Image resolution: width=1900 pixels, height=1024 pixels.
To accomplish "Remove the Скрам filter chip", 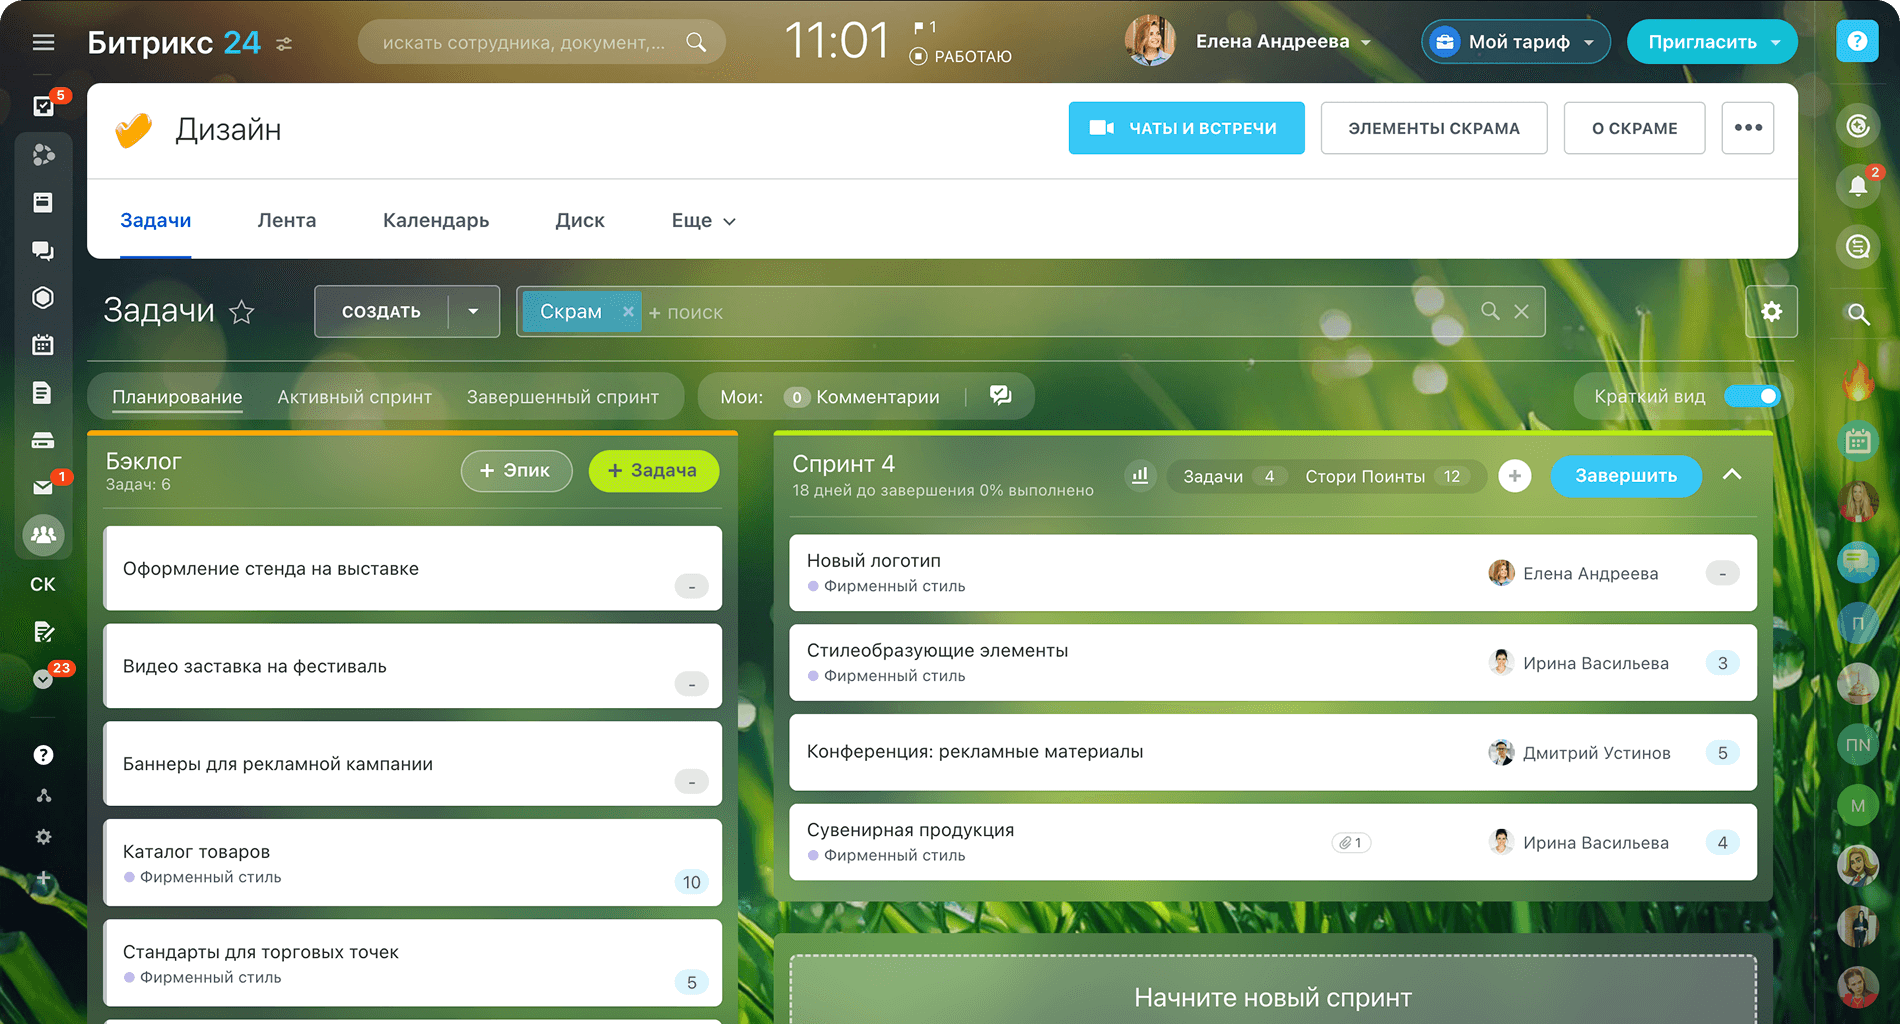I will [x=628, y=312].
